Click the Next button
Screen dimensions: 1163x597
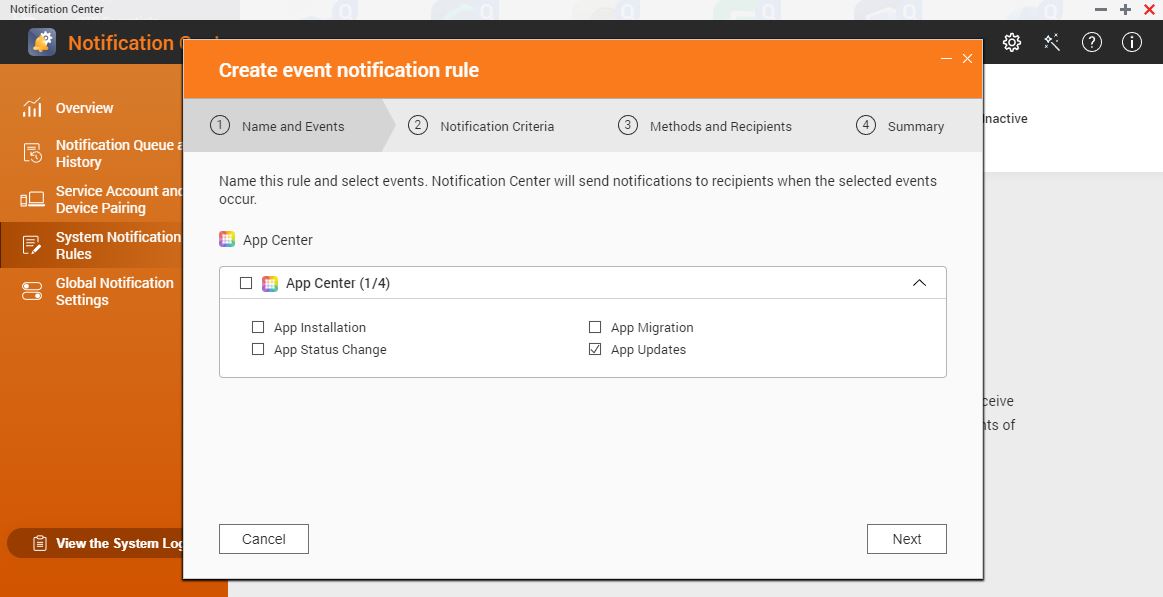(x=906, y=539)
